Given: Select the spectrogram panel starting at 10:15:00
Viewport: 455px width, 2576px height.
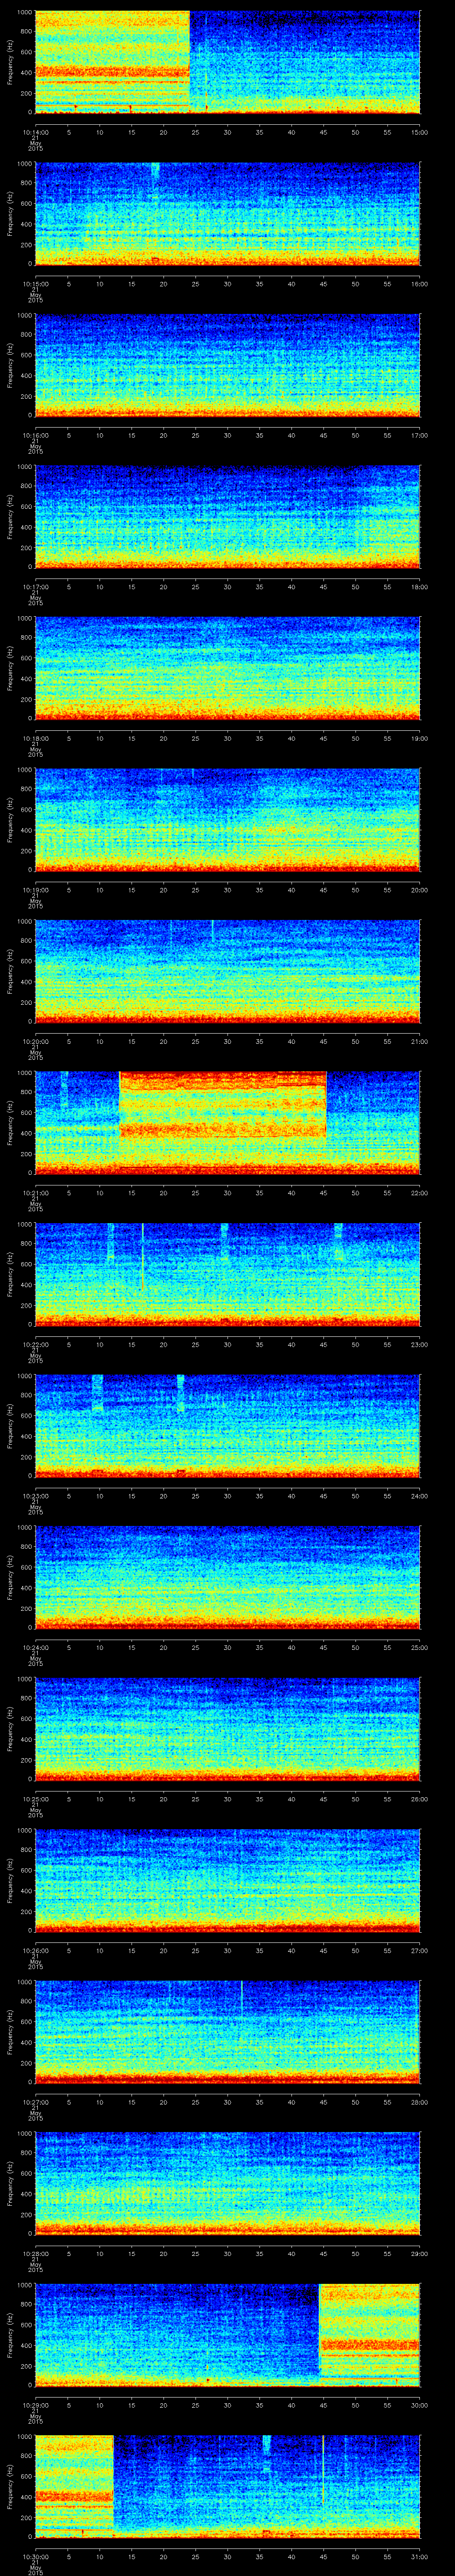Looking at the screenshot, I should coord(227,214).
